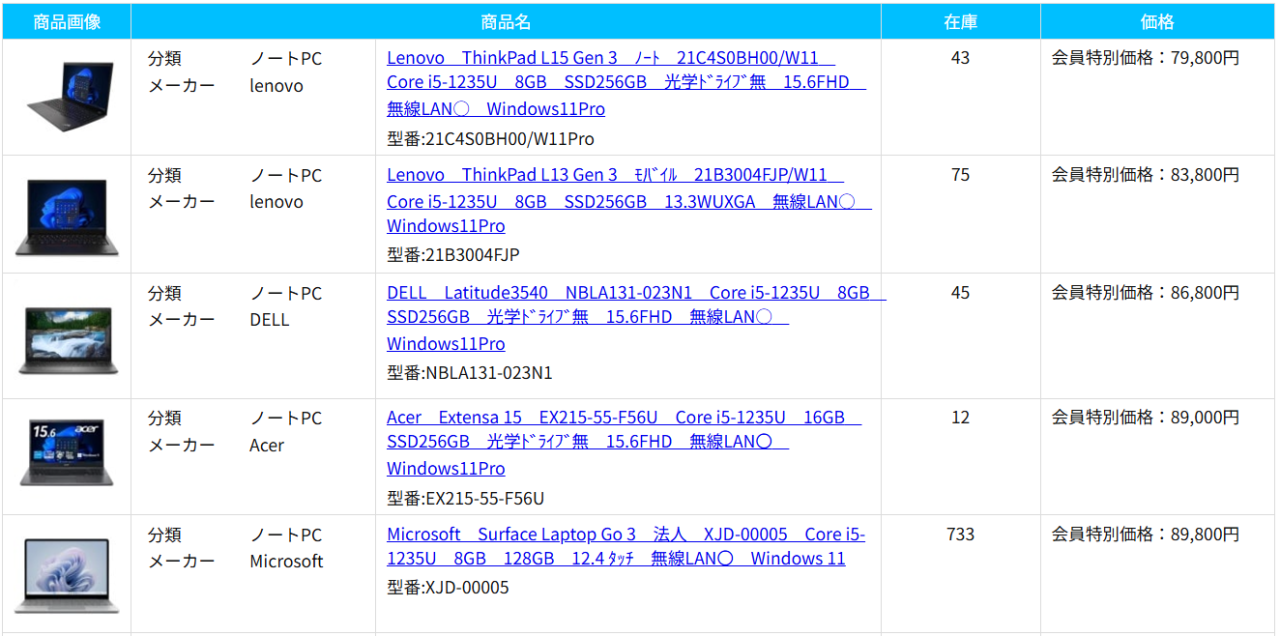Select the price 会員特別価格：79,800円
Screen dimensions: 1280x636
pyautogui.click(x=1145, y=58)
